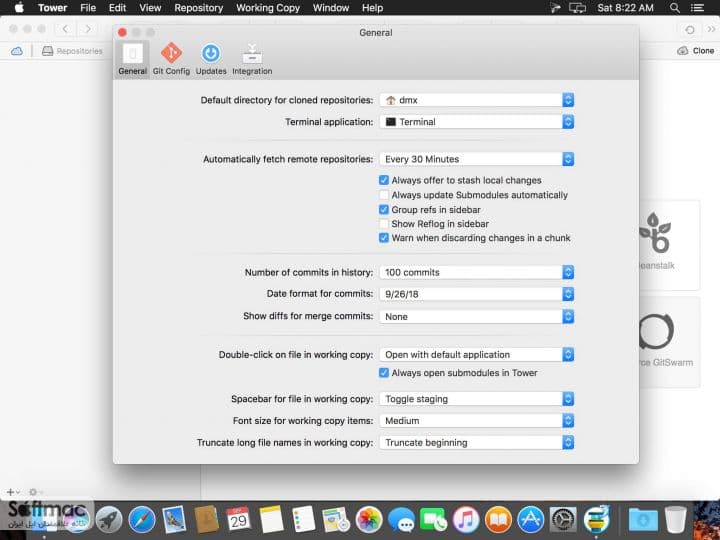Image resolution: width=720 pixels, height=540 pixels.
Task: Open the File menu
Action: [x=88, y=8]
